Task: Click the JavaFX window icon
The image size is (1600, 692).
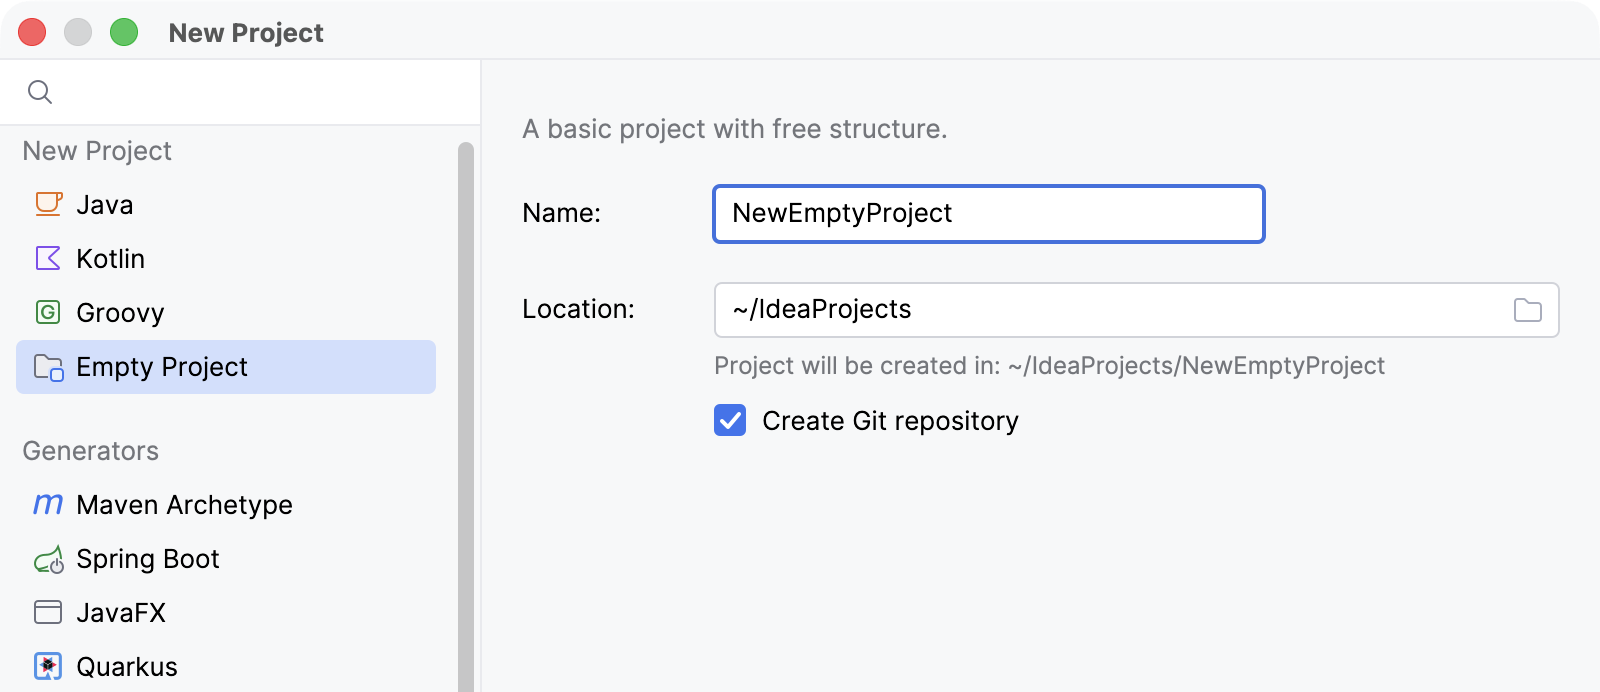Action: pyautogui.click(x=48, y=612)
